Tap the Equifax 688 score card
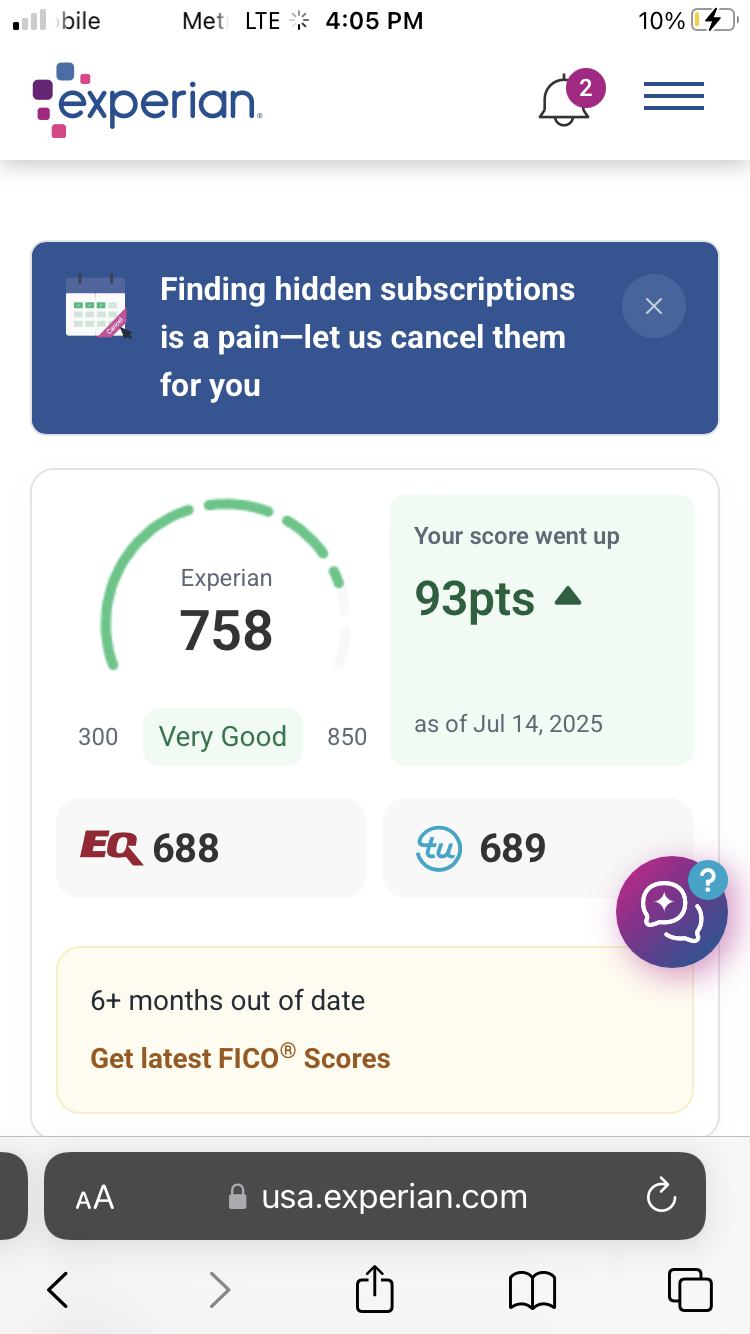This screenshot has height=1334, width=750. 211,848
